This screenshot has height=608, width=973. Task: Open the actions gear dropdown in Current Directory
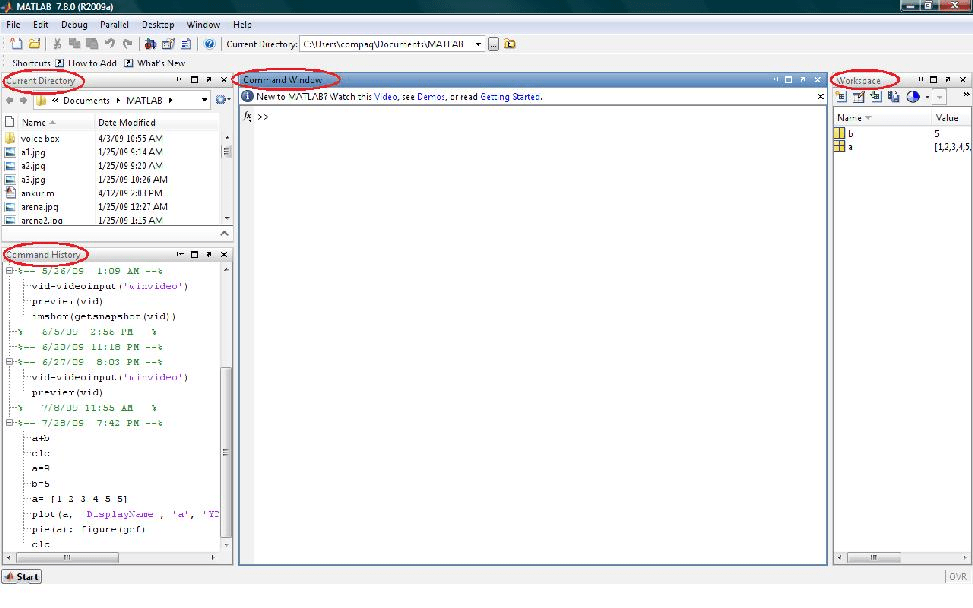pos(221,100)
